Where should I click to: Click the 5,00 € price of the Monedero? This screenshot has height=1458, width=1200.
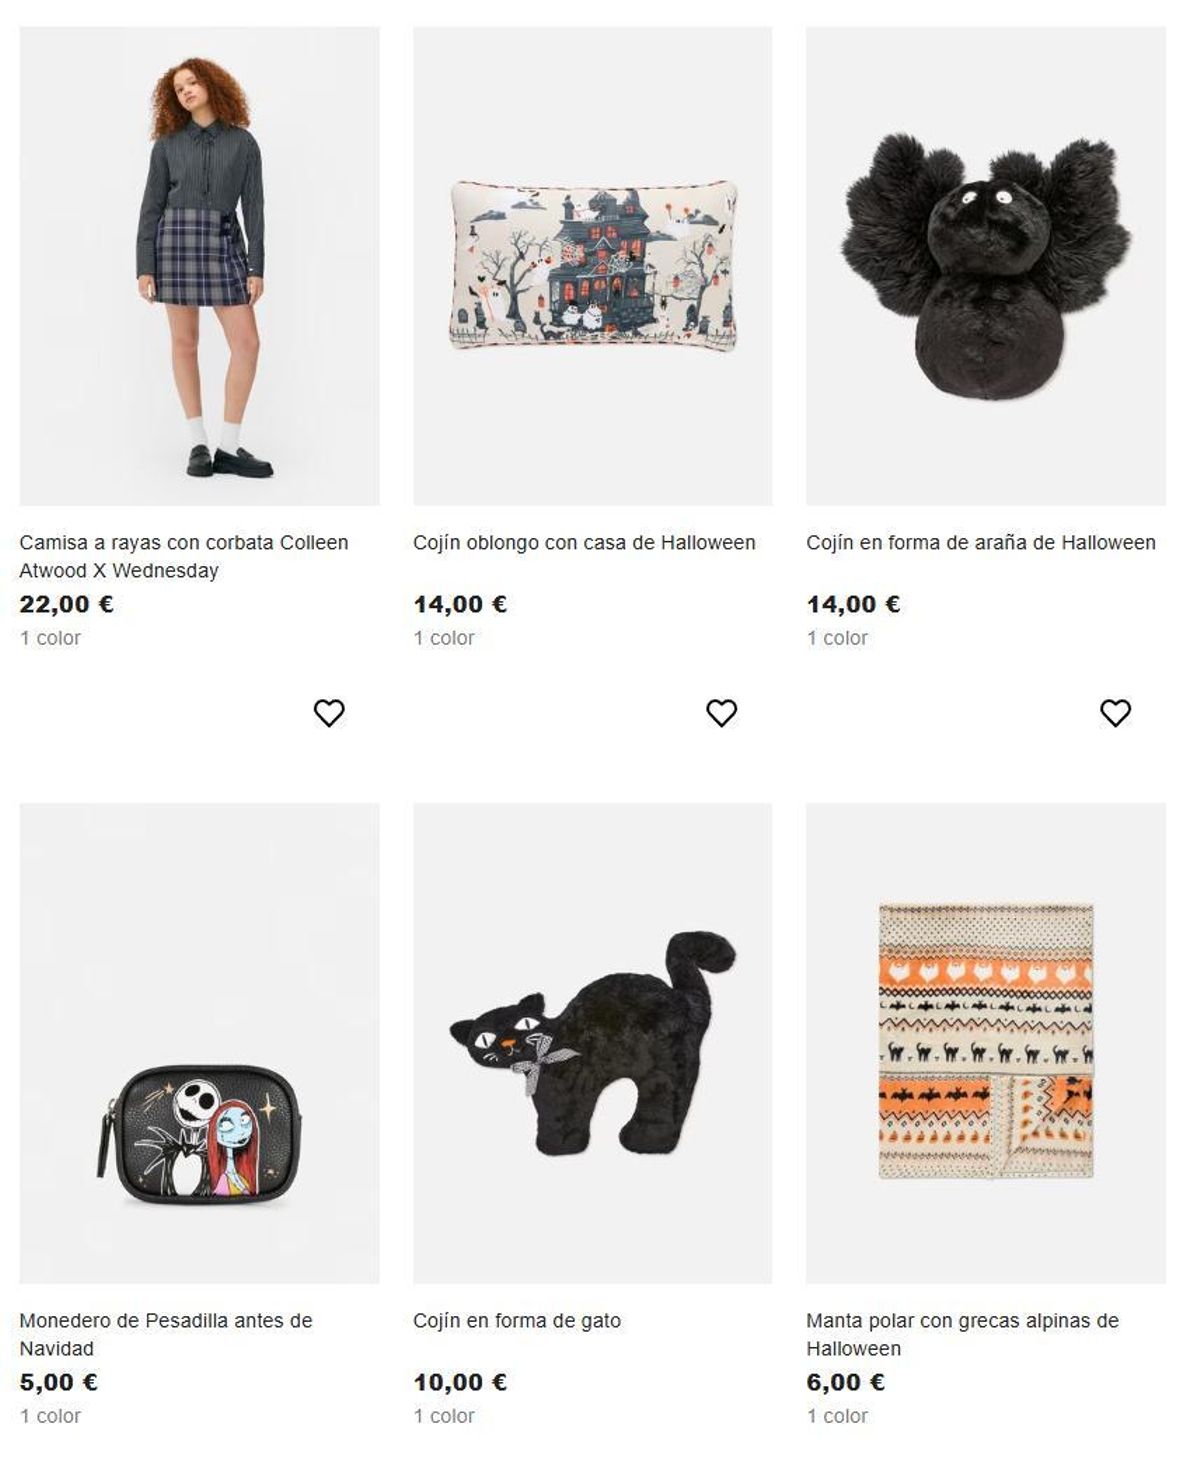click(x=59, y=1382)
